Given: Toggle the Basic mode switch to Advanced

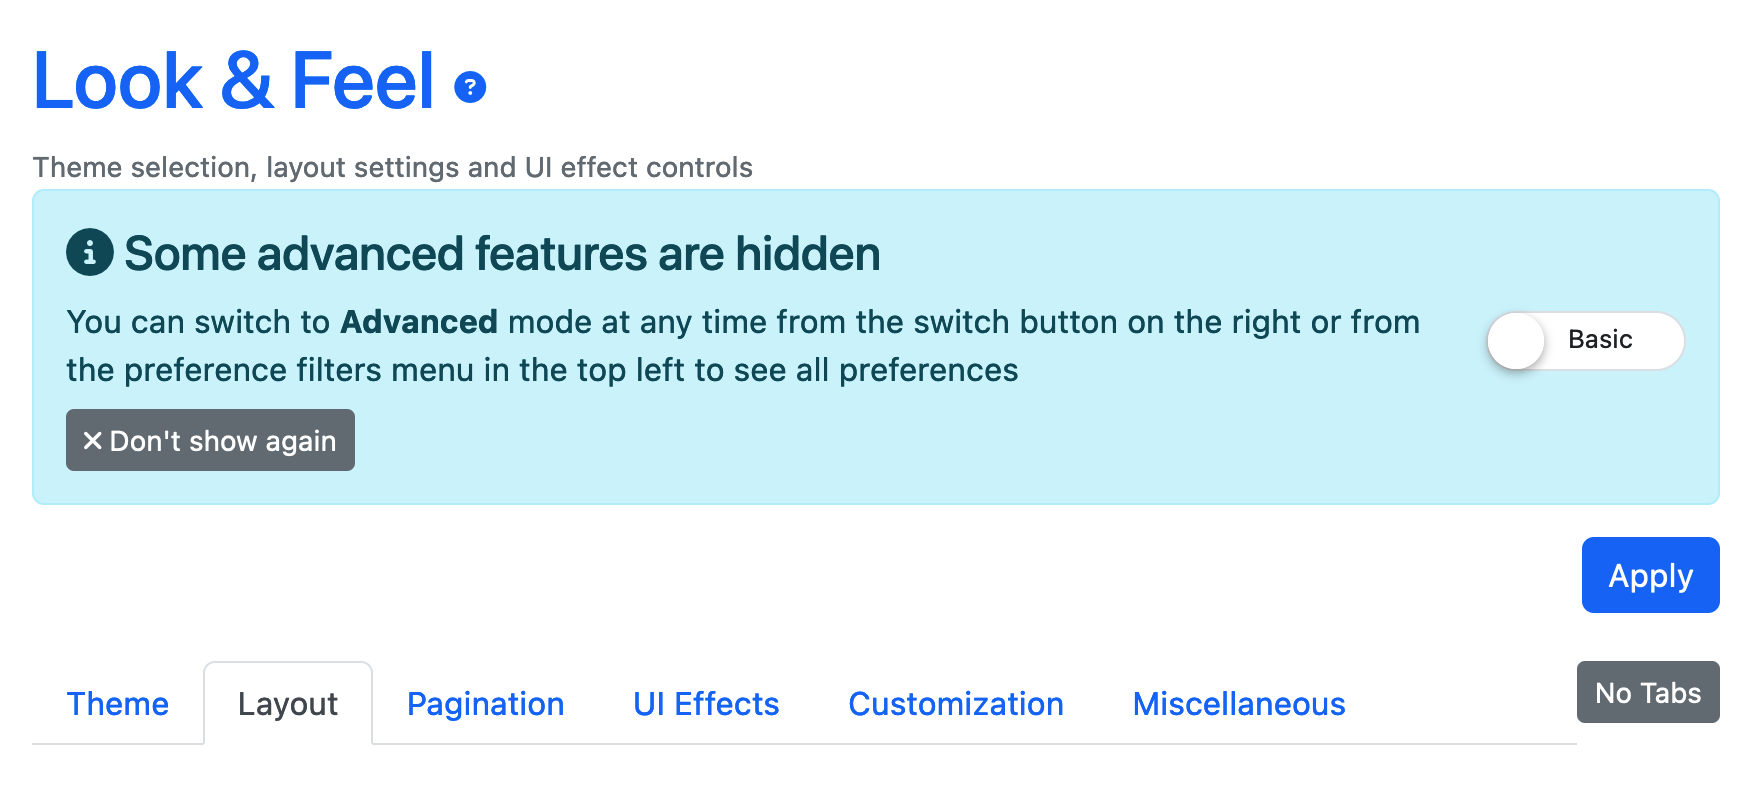Looking at the screenshot, I should [1585, 340].
